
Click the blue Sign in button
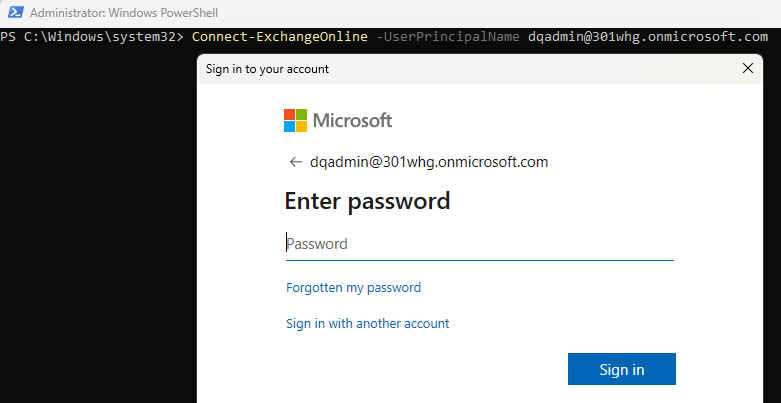[622, 369]
